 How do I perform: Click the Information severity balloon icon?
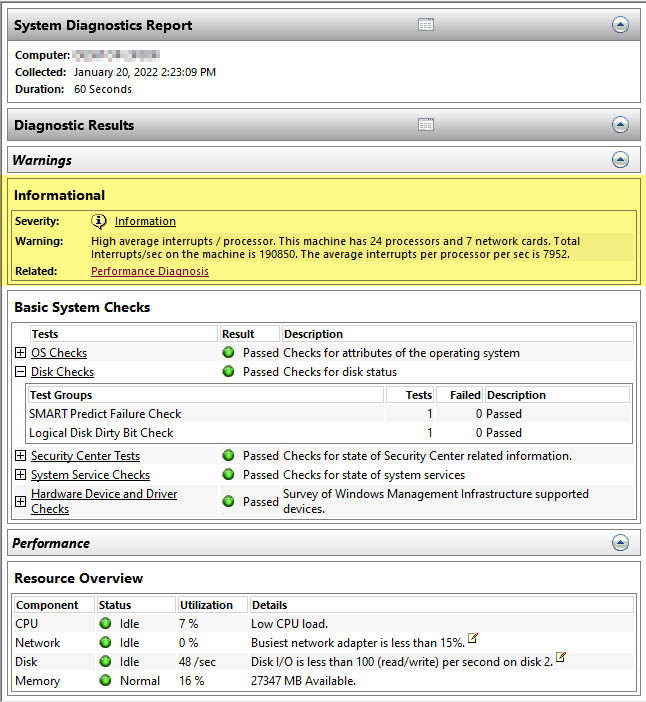click(98, 221)
